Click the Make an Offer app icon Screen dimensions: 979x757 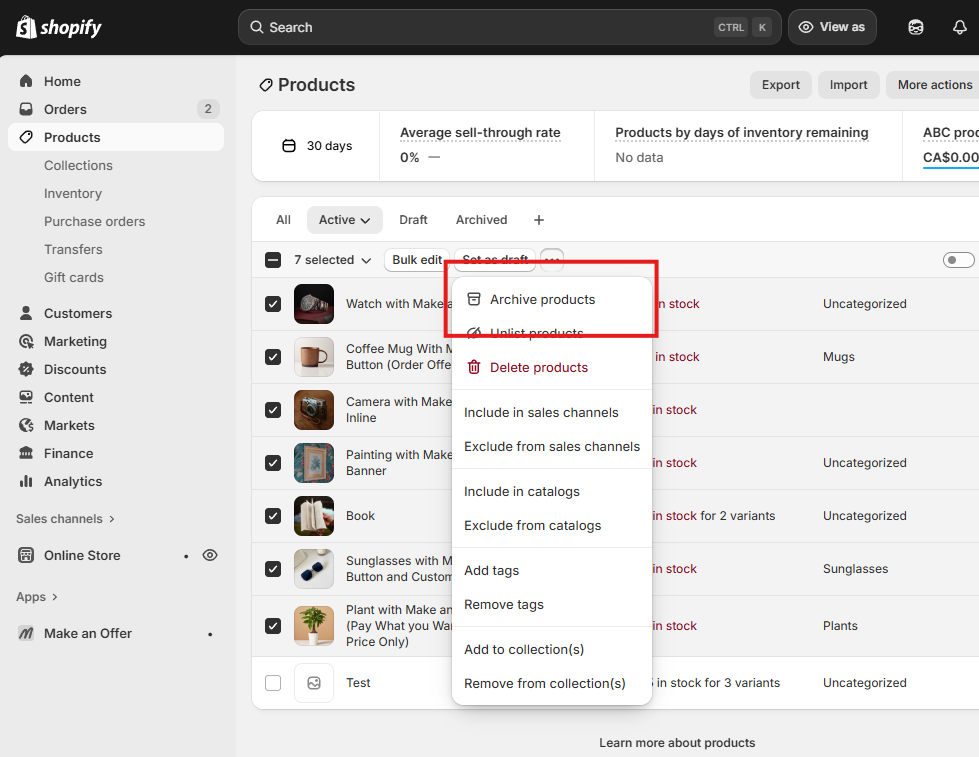coord(26,633)
